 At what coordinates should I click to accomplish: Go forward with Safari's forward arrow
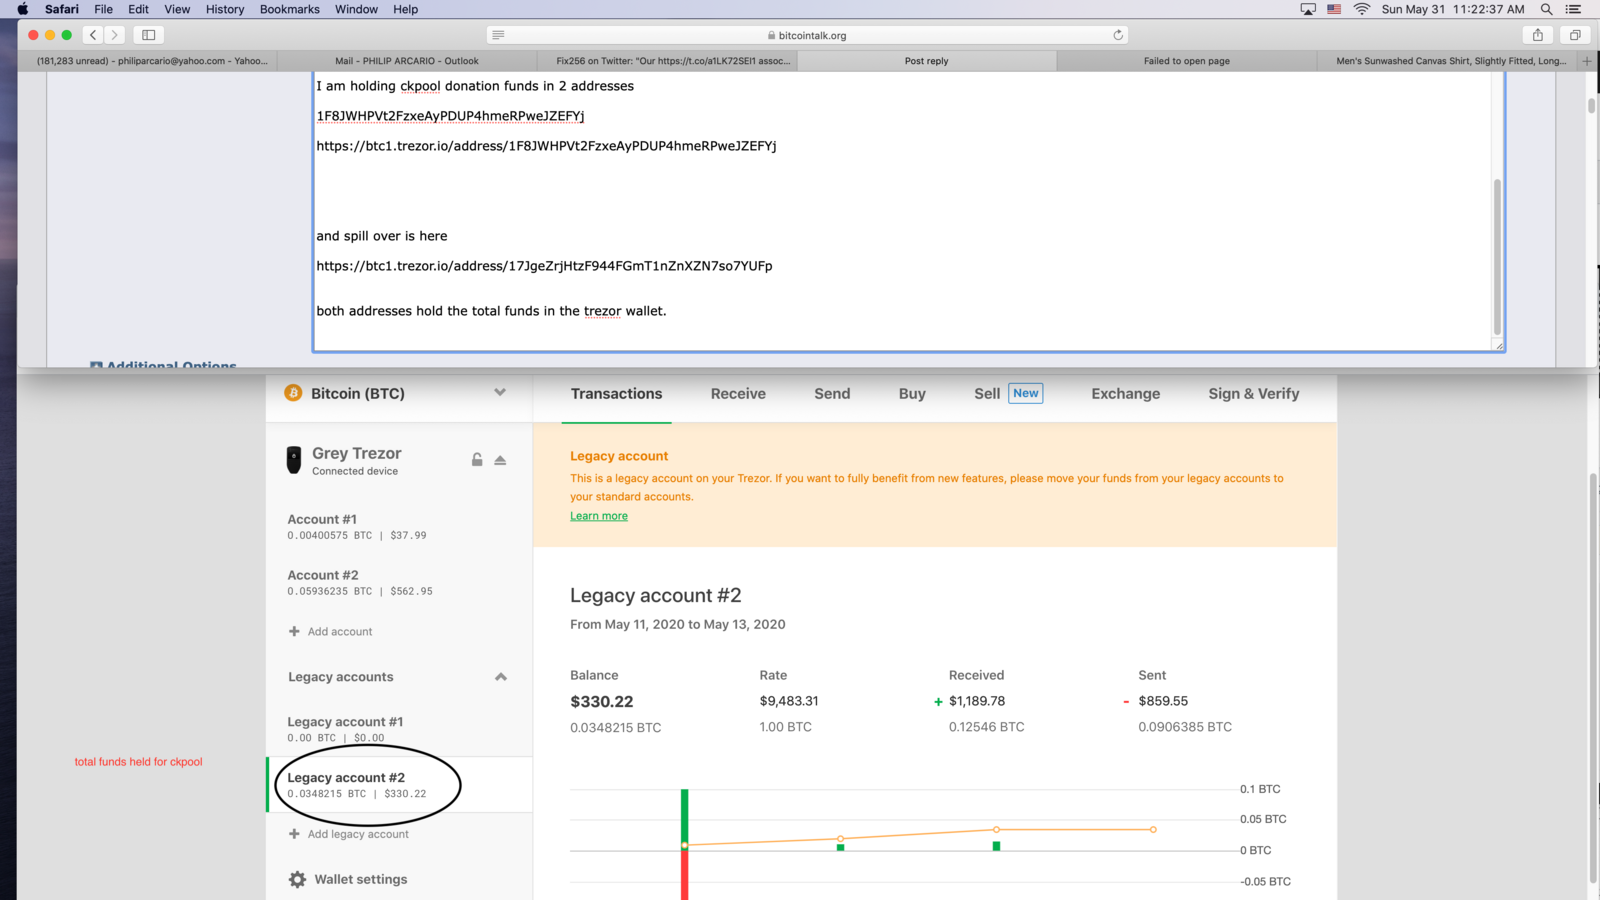[115, 35]
